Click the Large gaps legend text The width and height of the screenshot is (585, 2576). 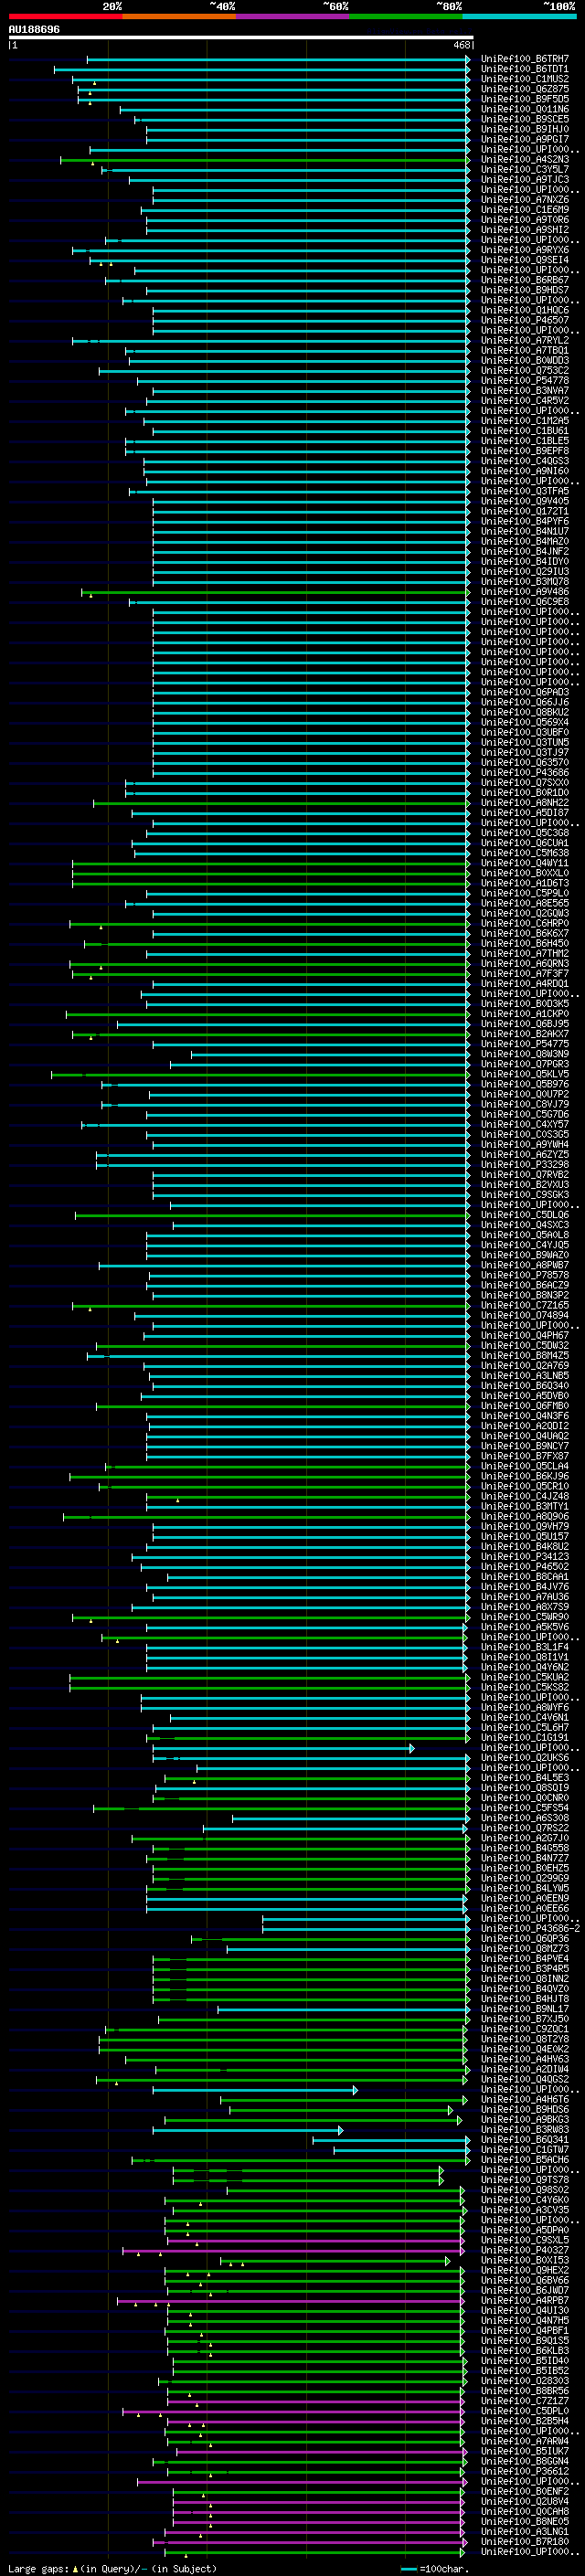112,2568
